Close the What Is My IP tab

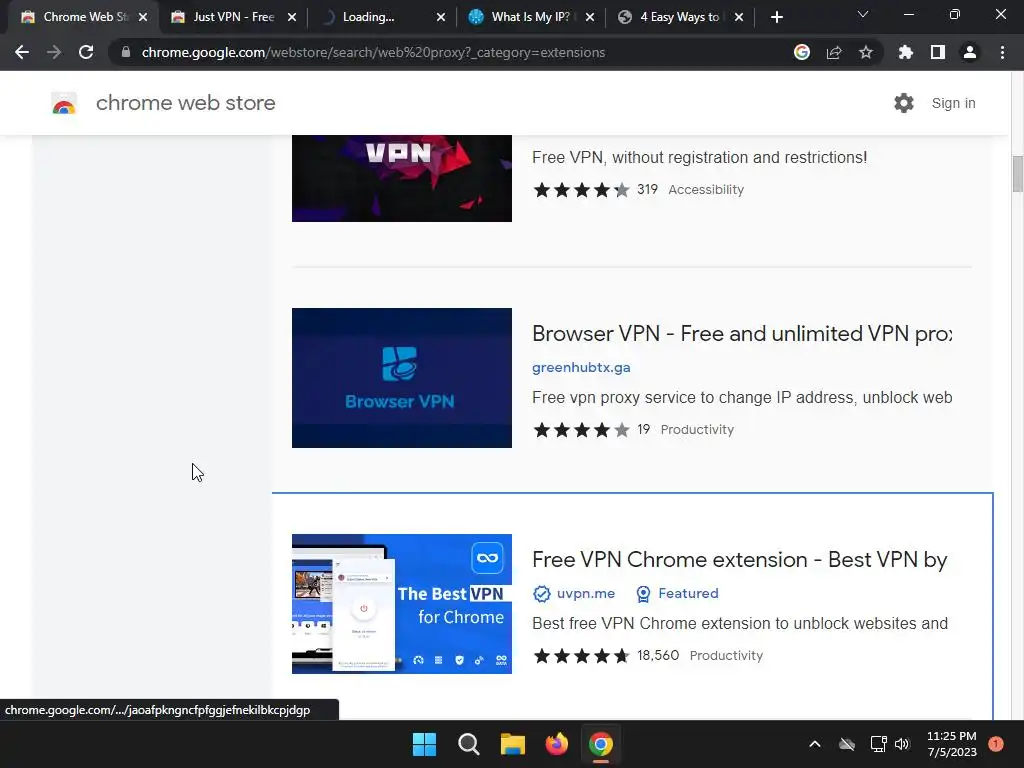click(590, 17)
